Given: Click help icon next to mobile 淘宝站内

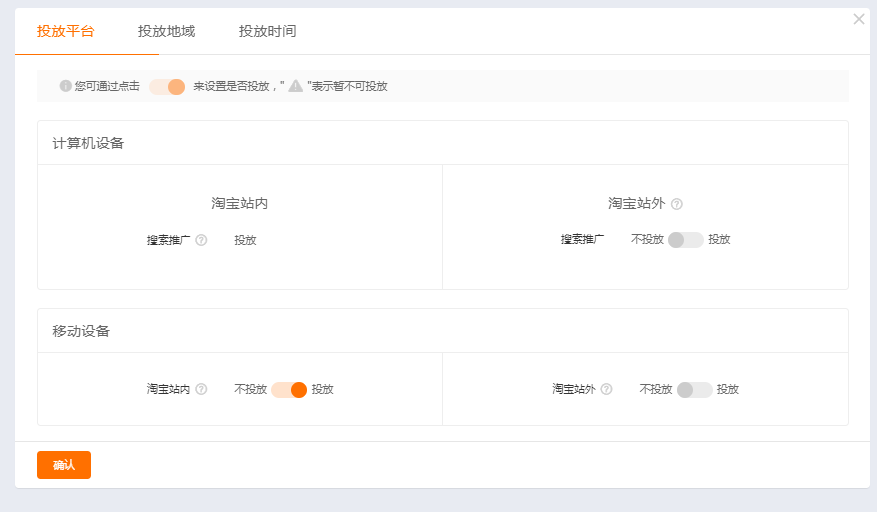Looking at the screenshot, I should (201, 389).
